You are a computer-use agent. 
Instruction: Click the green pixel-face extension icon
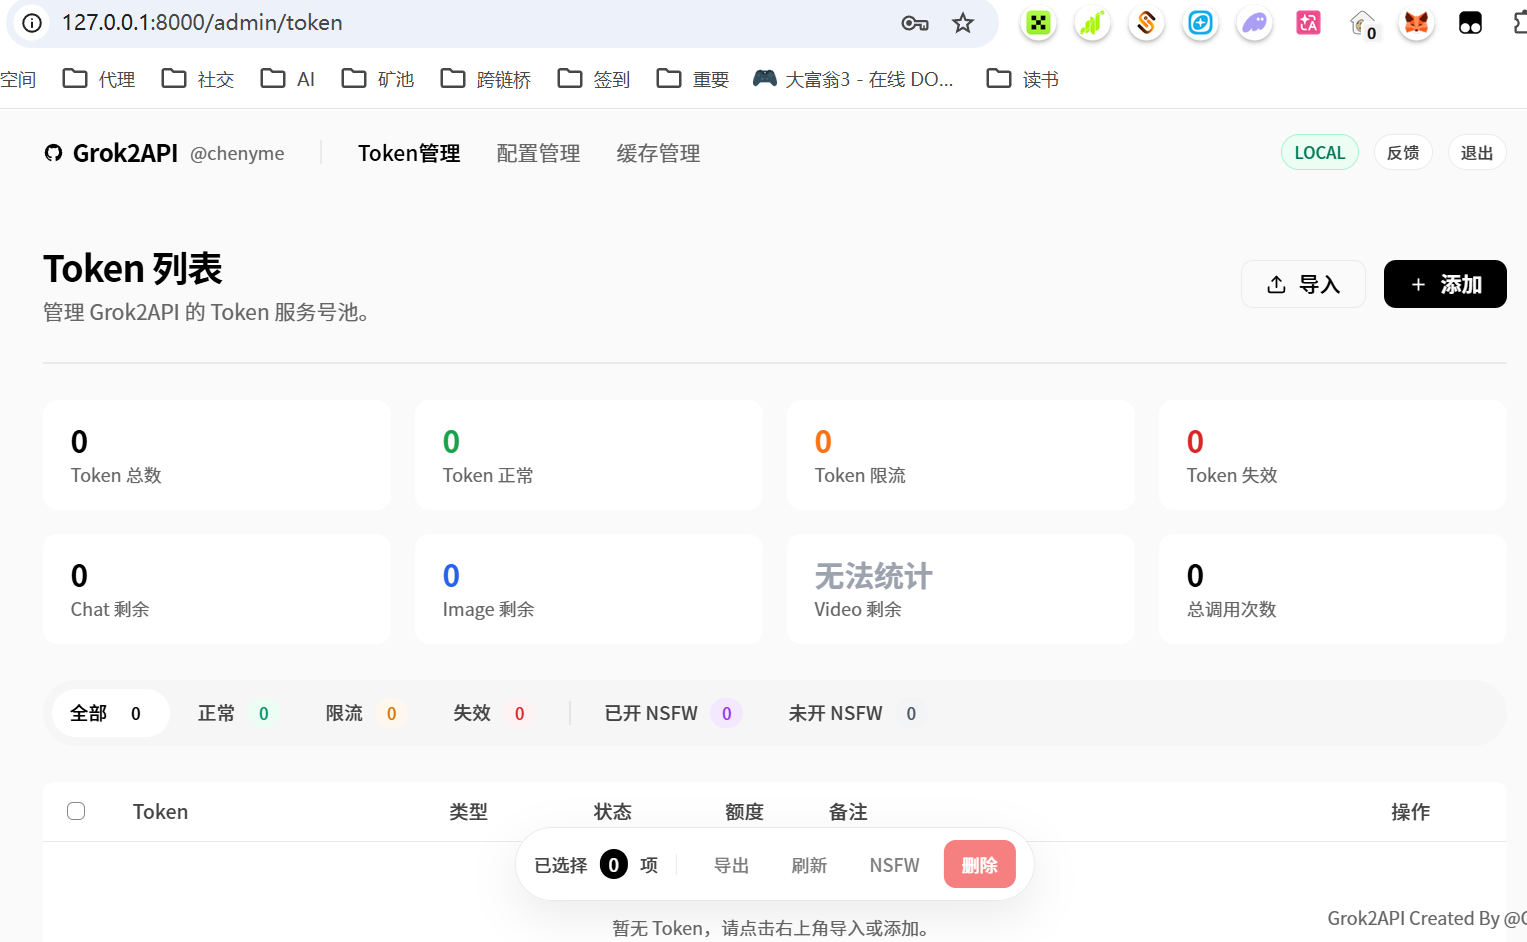tap(1038, 23)
